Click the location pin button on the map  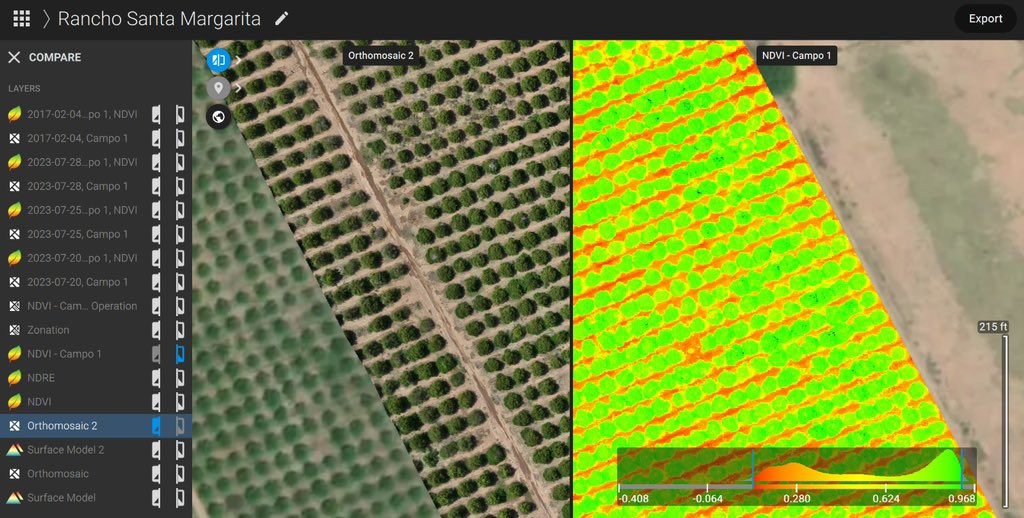(218, 88)
